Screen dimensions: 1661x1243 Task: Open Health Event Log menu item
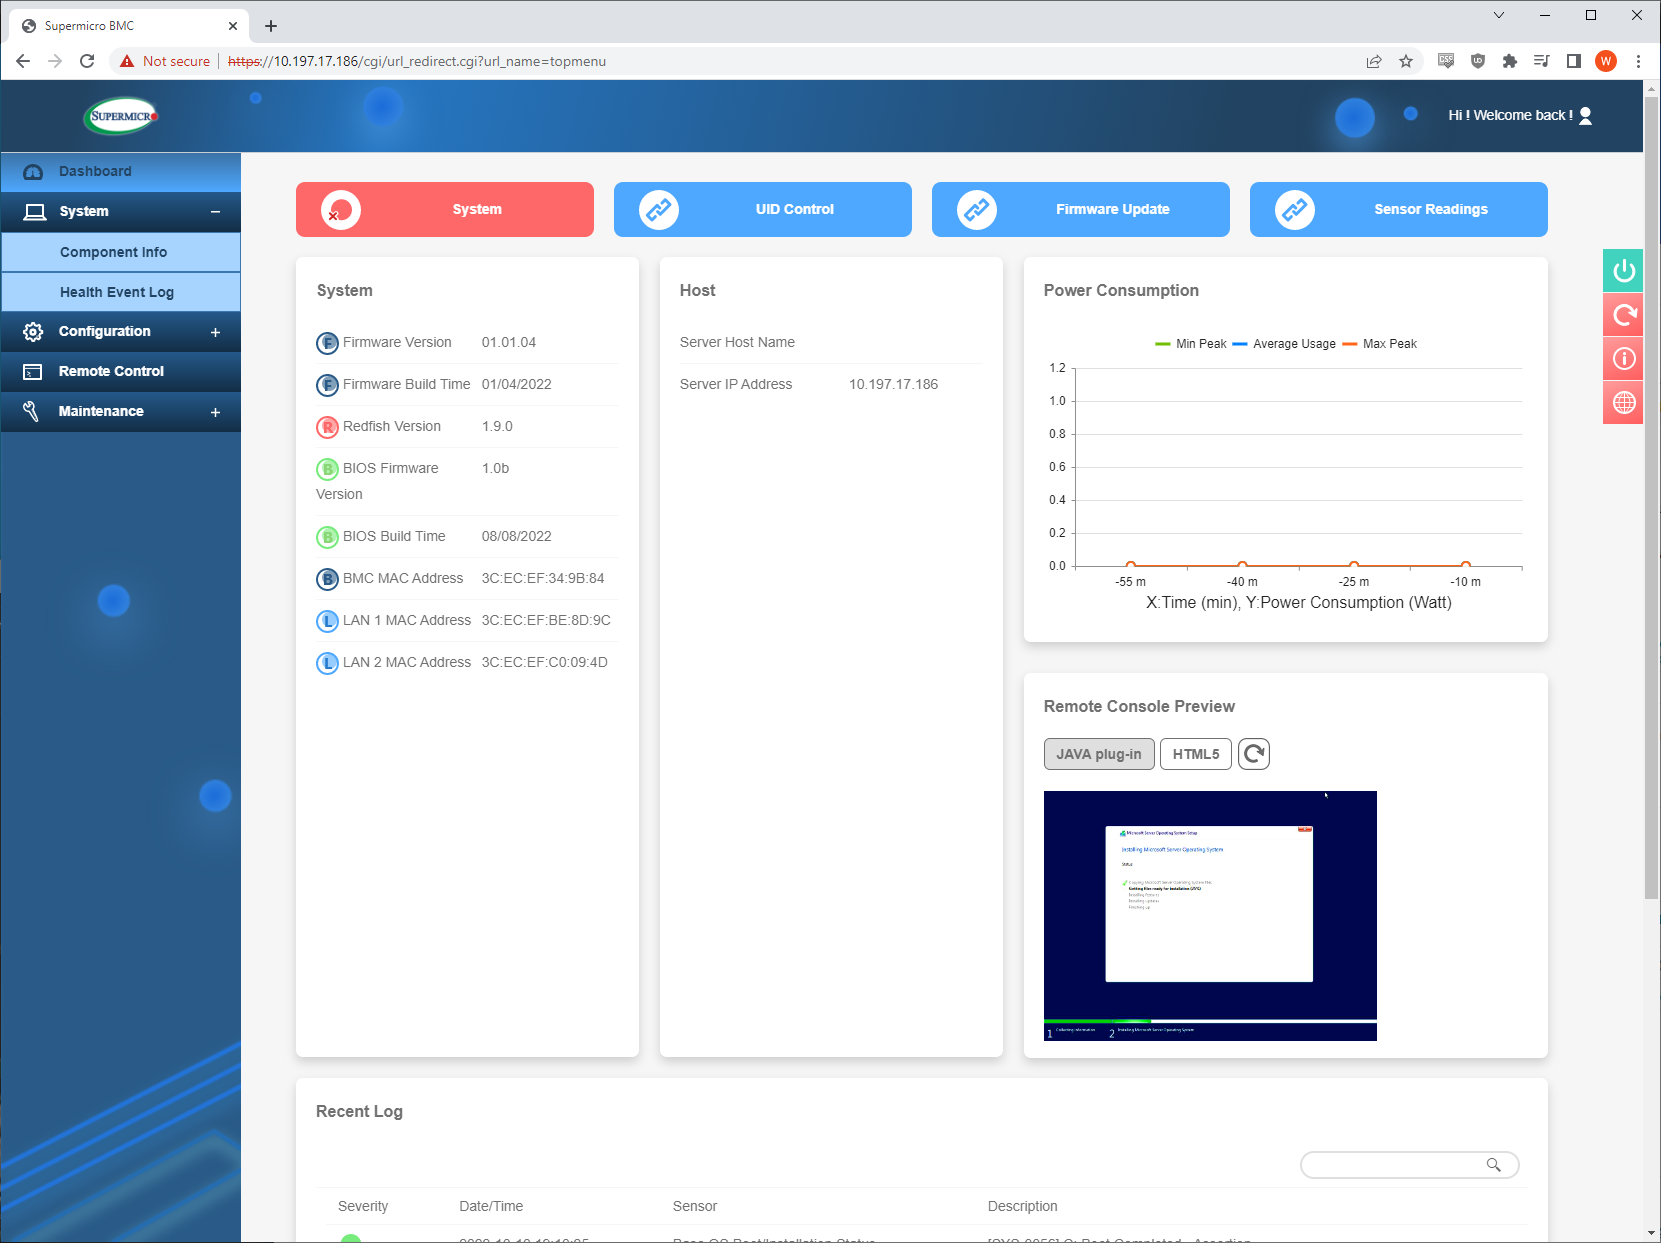pos(117,292)
